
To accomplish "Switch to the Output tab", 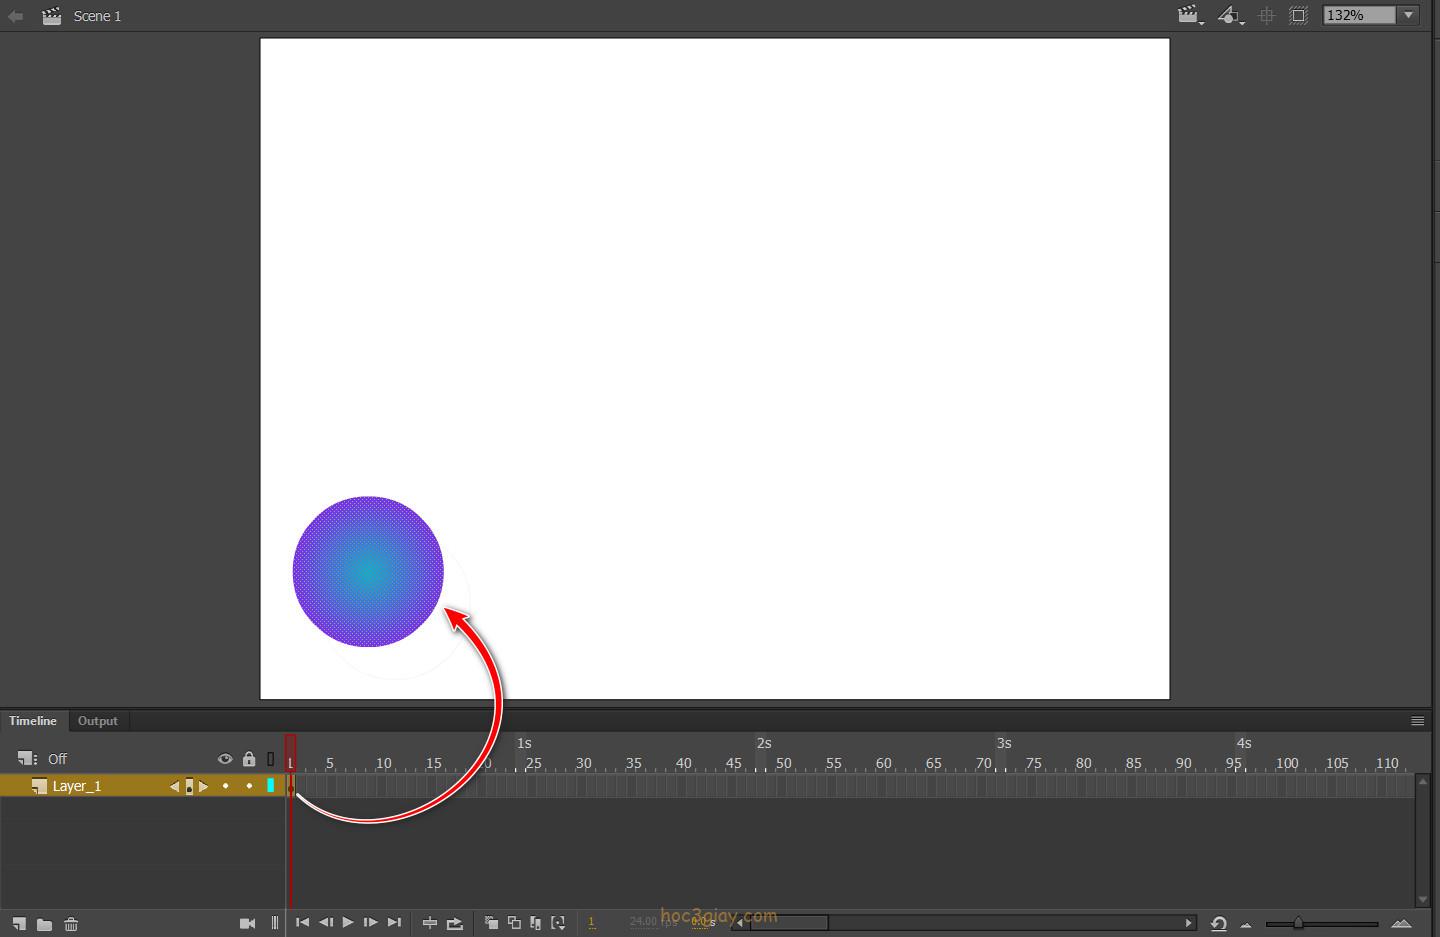I will pyautogui.click(x=98, y=721).
